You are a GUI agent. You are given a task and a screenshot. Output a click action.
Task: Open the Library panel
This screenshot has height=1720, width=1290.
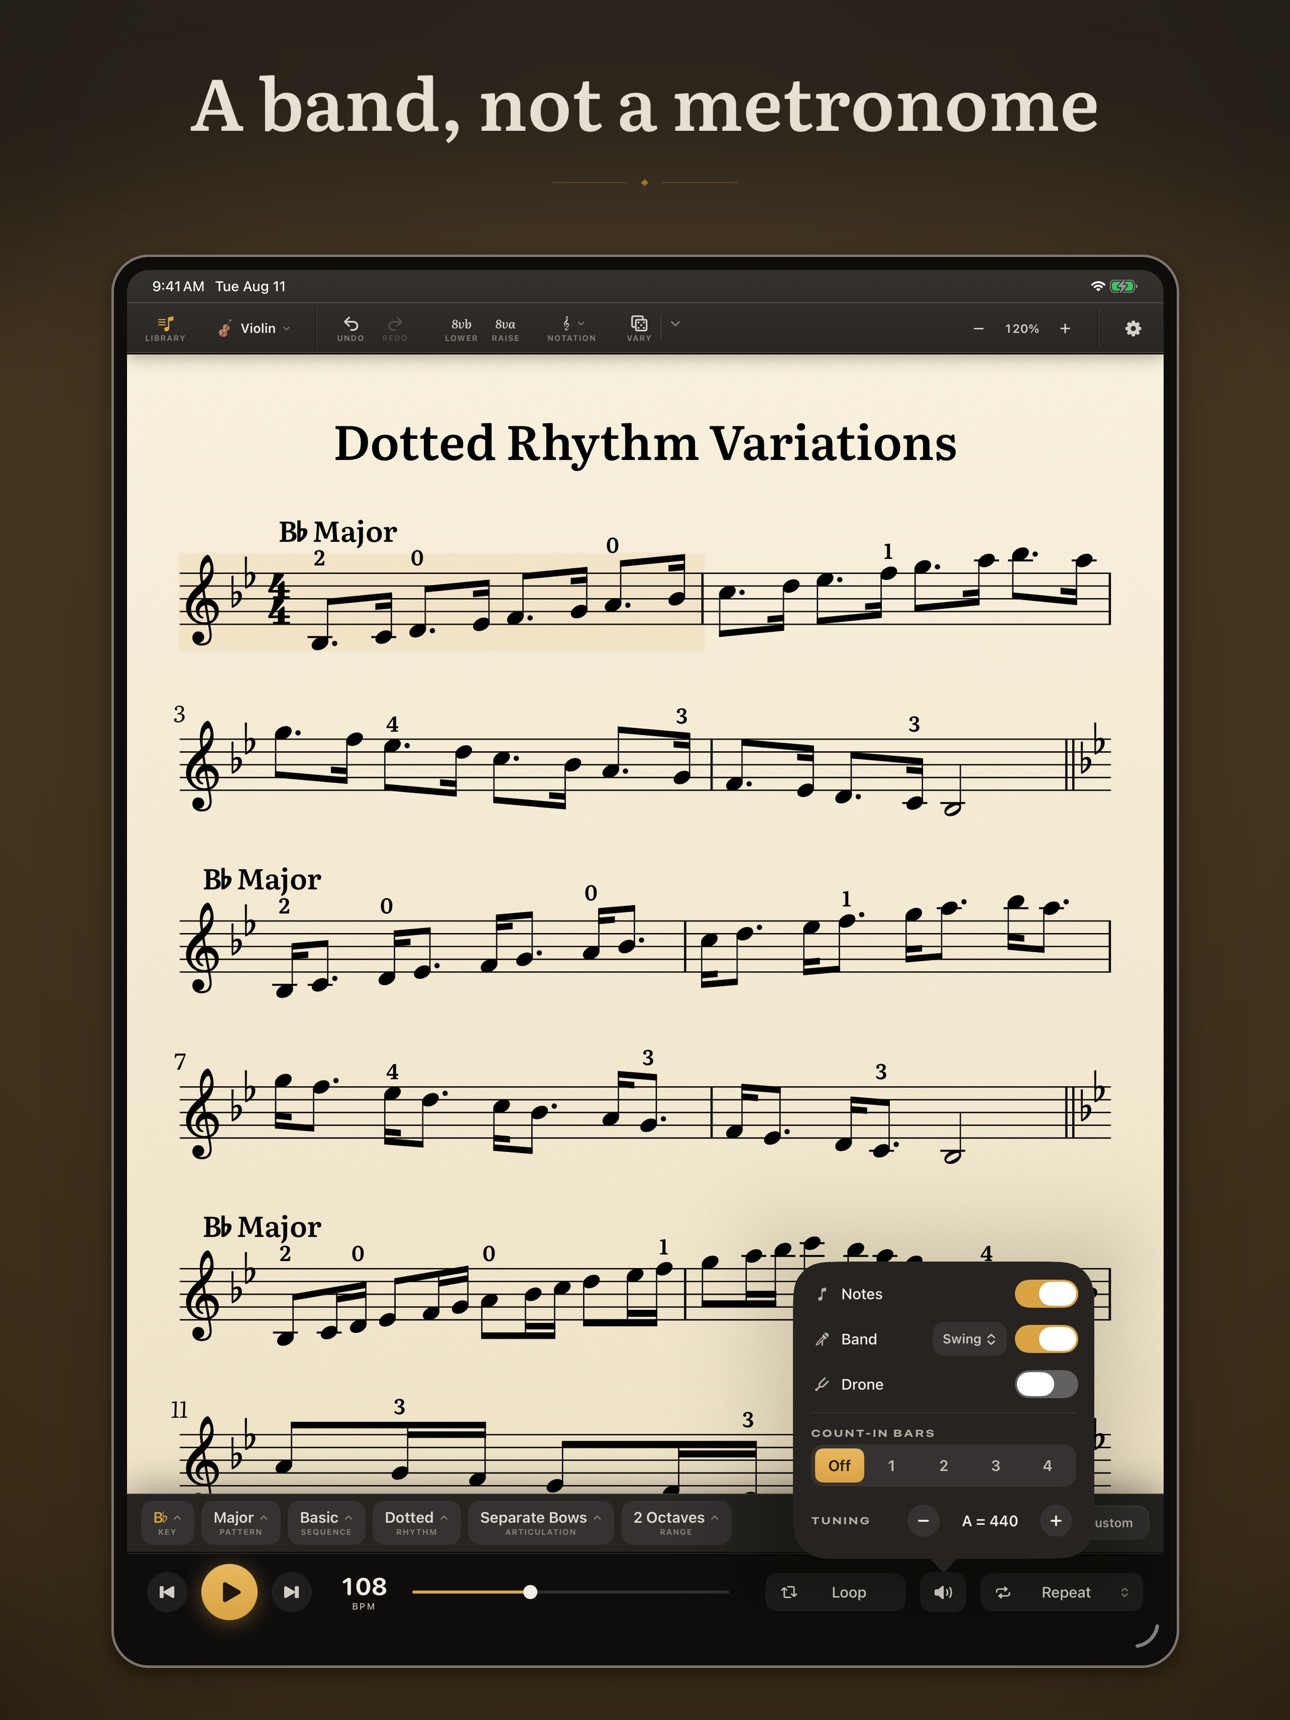click(x=165, y=329)
